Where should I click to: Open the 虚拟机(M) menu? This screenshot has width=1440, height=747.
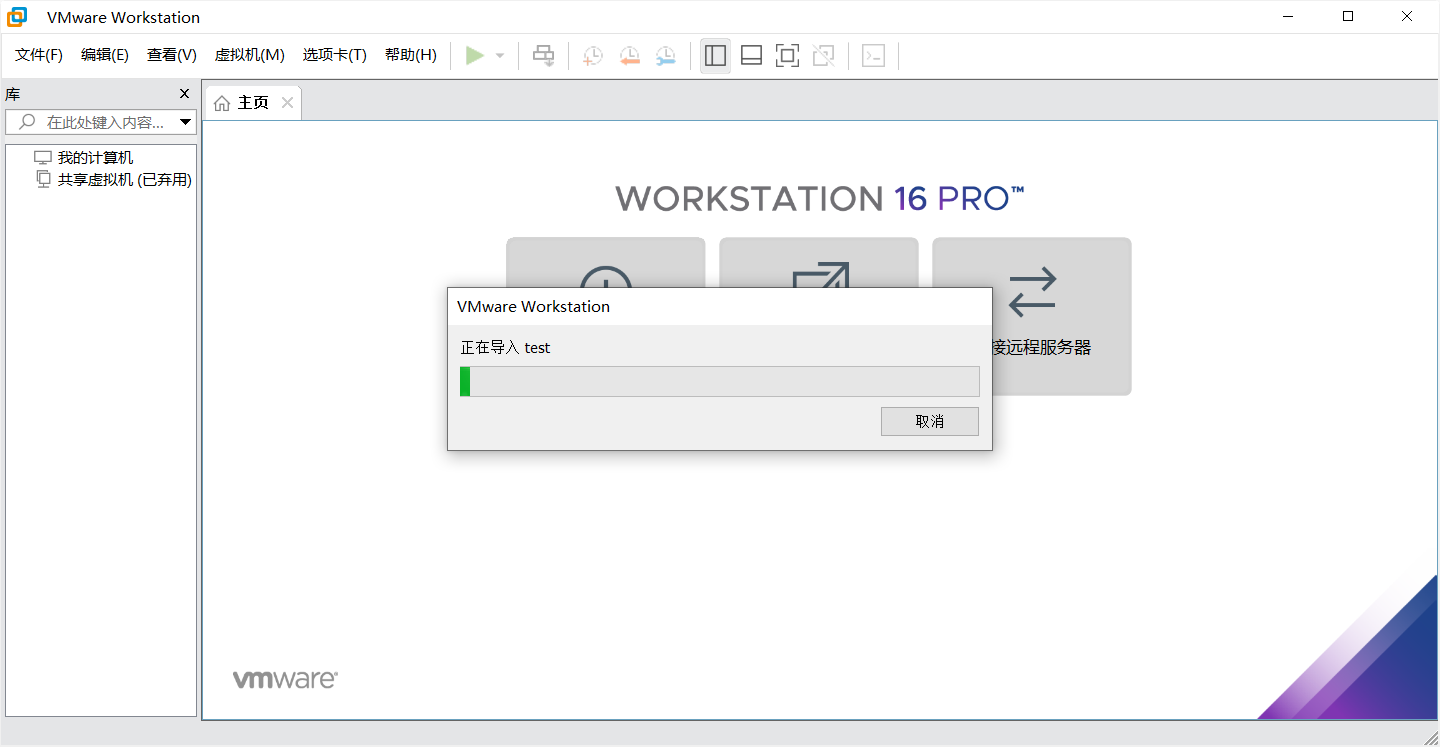[x=250, y=55]
